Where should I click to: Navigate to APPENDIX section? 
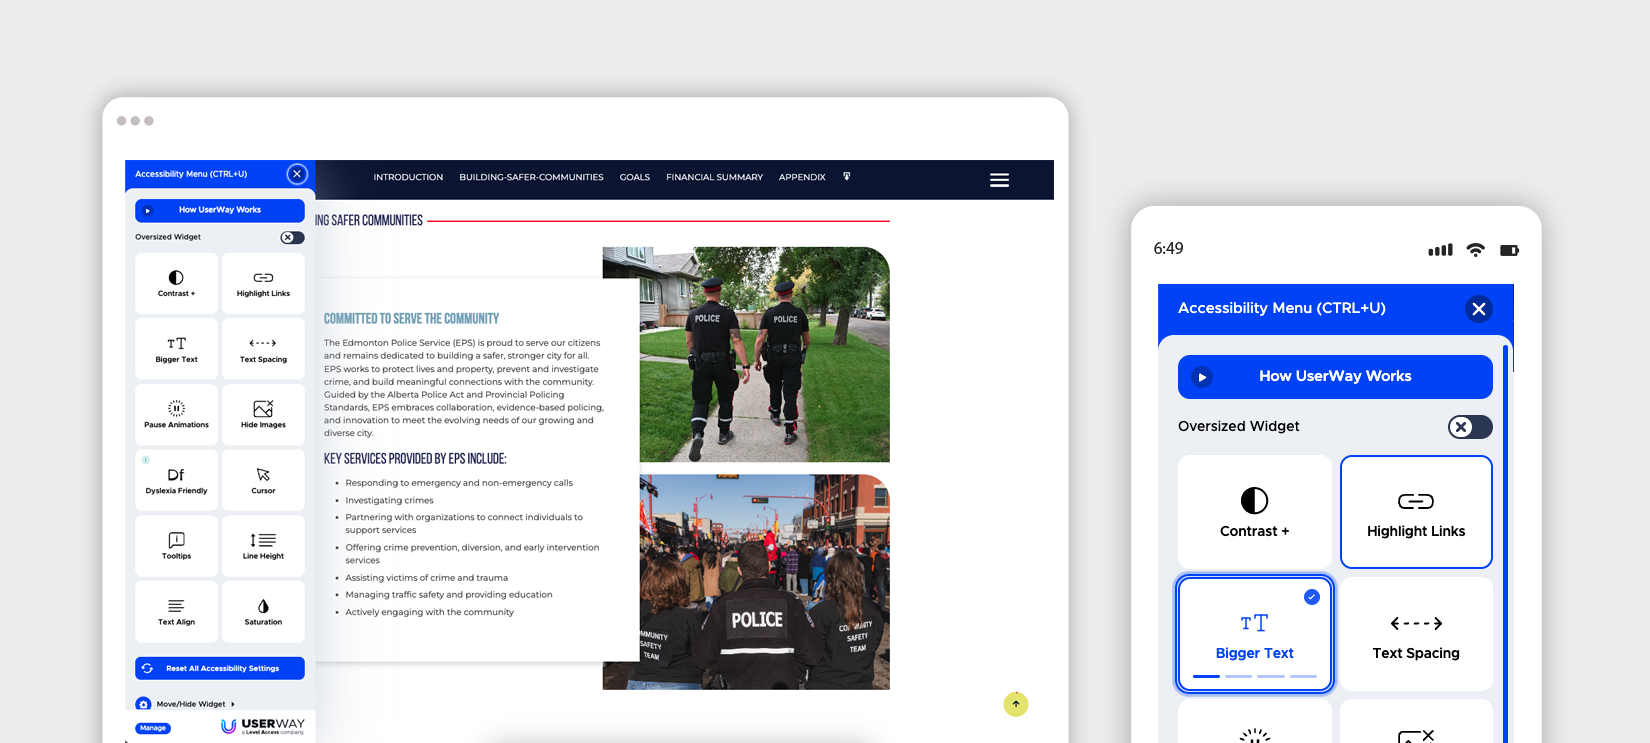tap(802, 177)
